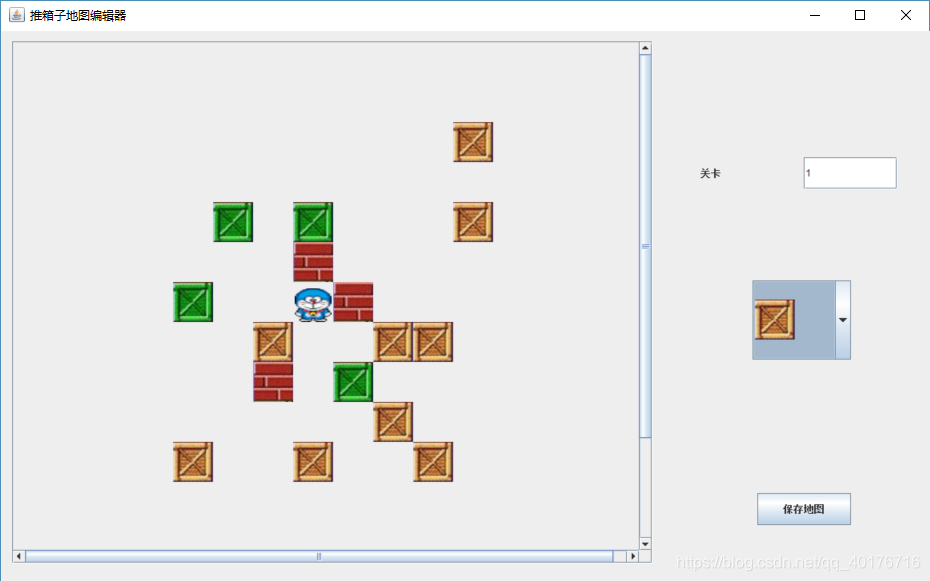Click the Java icon in the title bar
930x581 pixels.
(17, 15)
